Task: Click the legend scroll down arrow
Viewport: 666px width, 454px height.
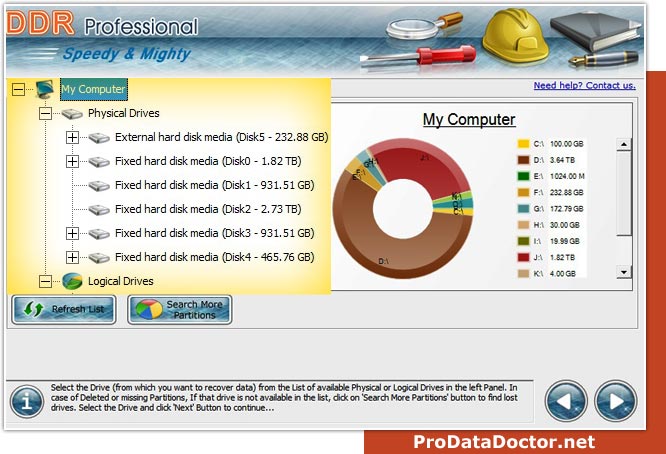Action: [624, 272]
